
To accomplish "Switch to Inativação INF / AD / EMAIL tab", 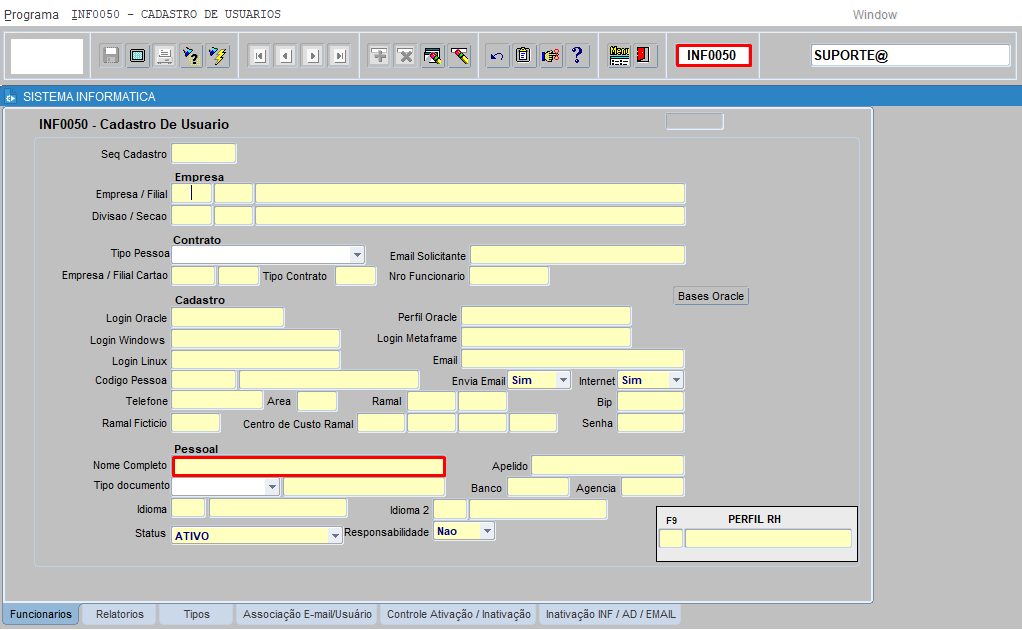I will (610, 614).
